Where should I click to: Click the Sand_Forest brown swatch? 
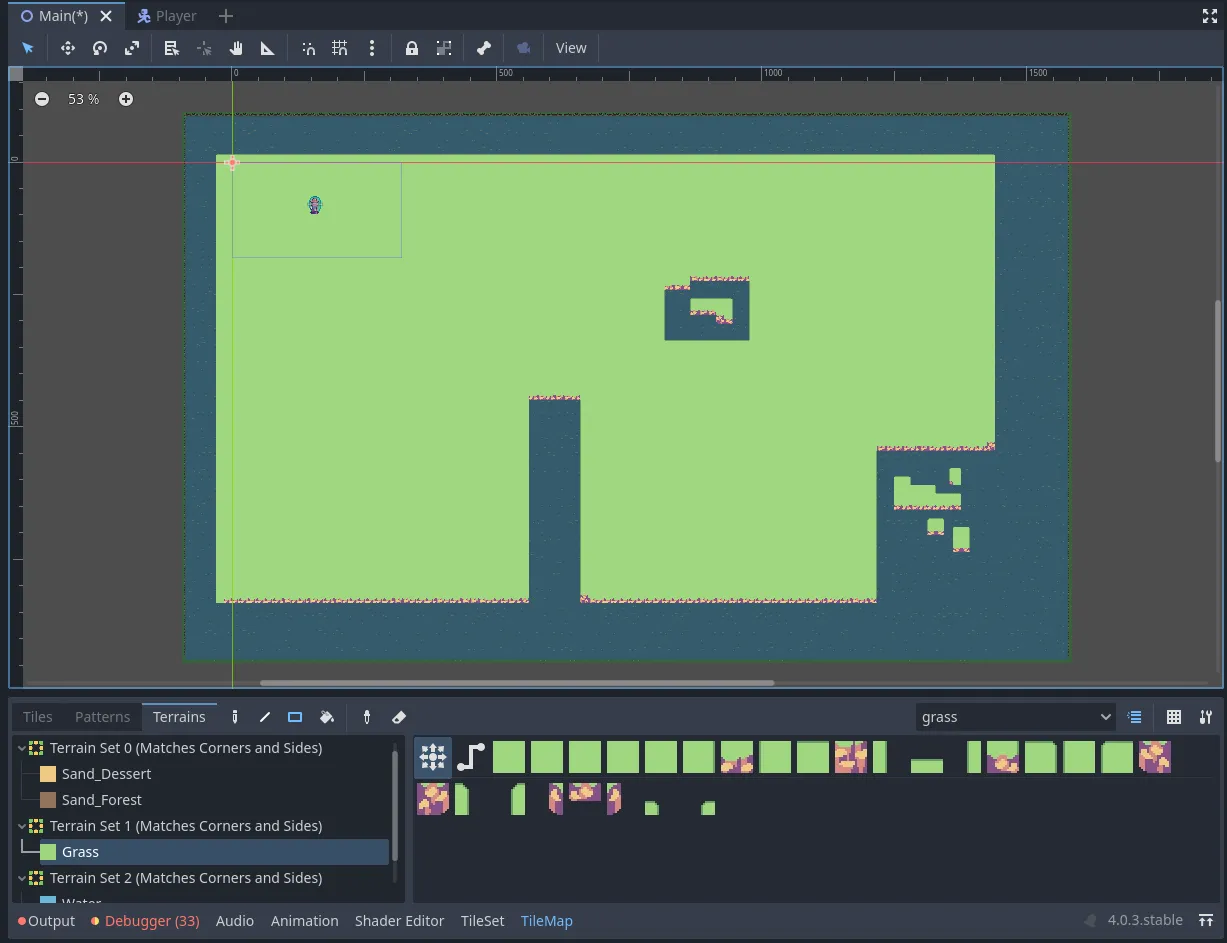click(x=48, y=800)
